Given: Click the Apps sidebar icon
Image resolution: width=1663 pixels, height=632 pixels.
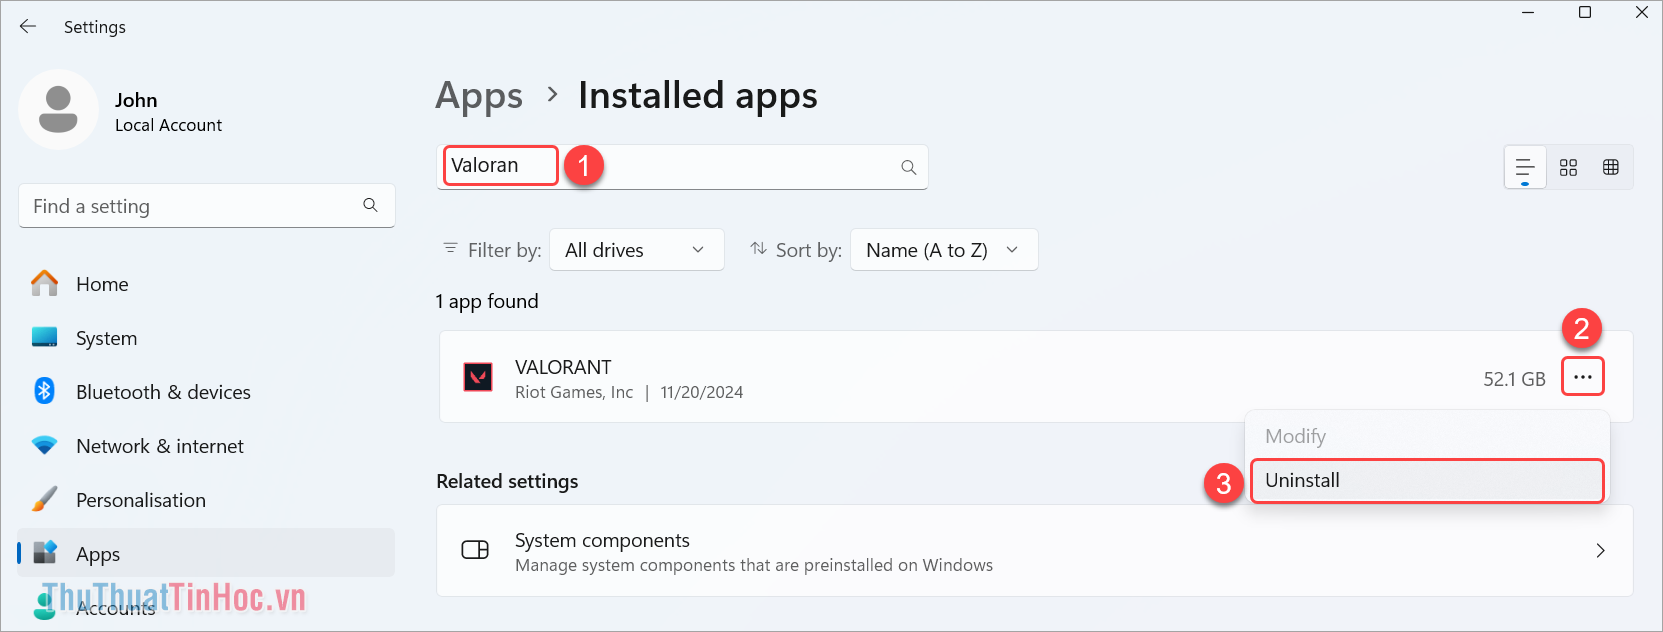Looking at the screenshot, I should pos(44,553).
